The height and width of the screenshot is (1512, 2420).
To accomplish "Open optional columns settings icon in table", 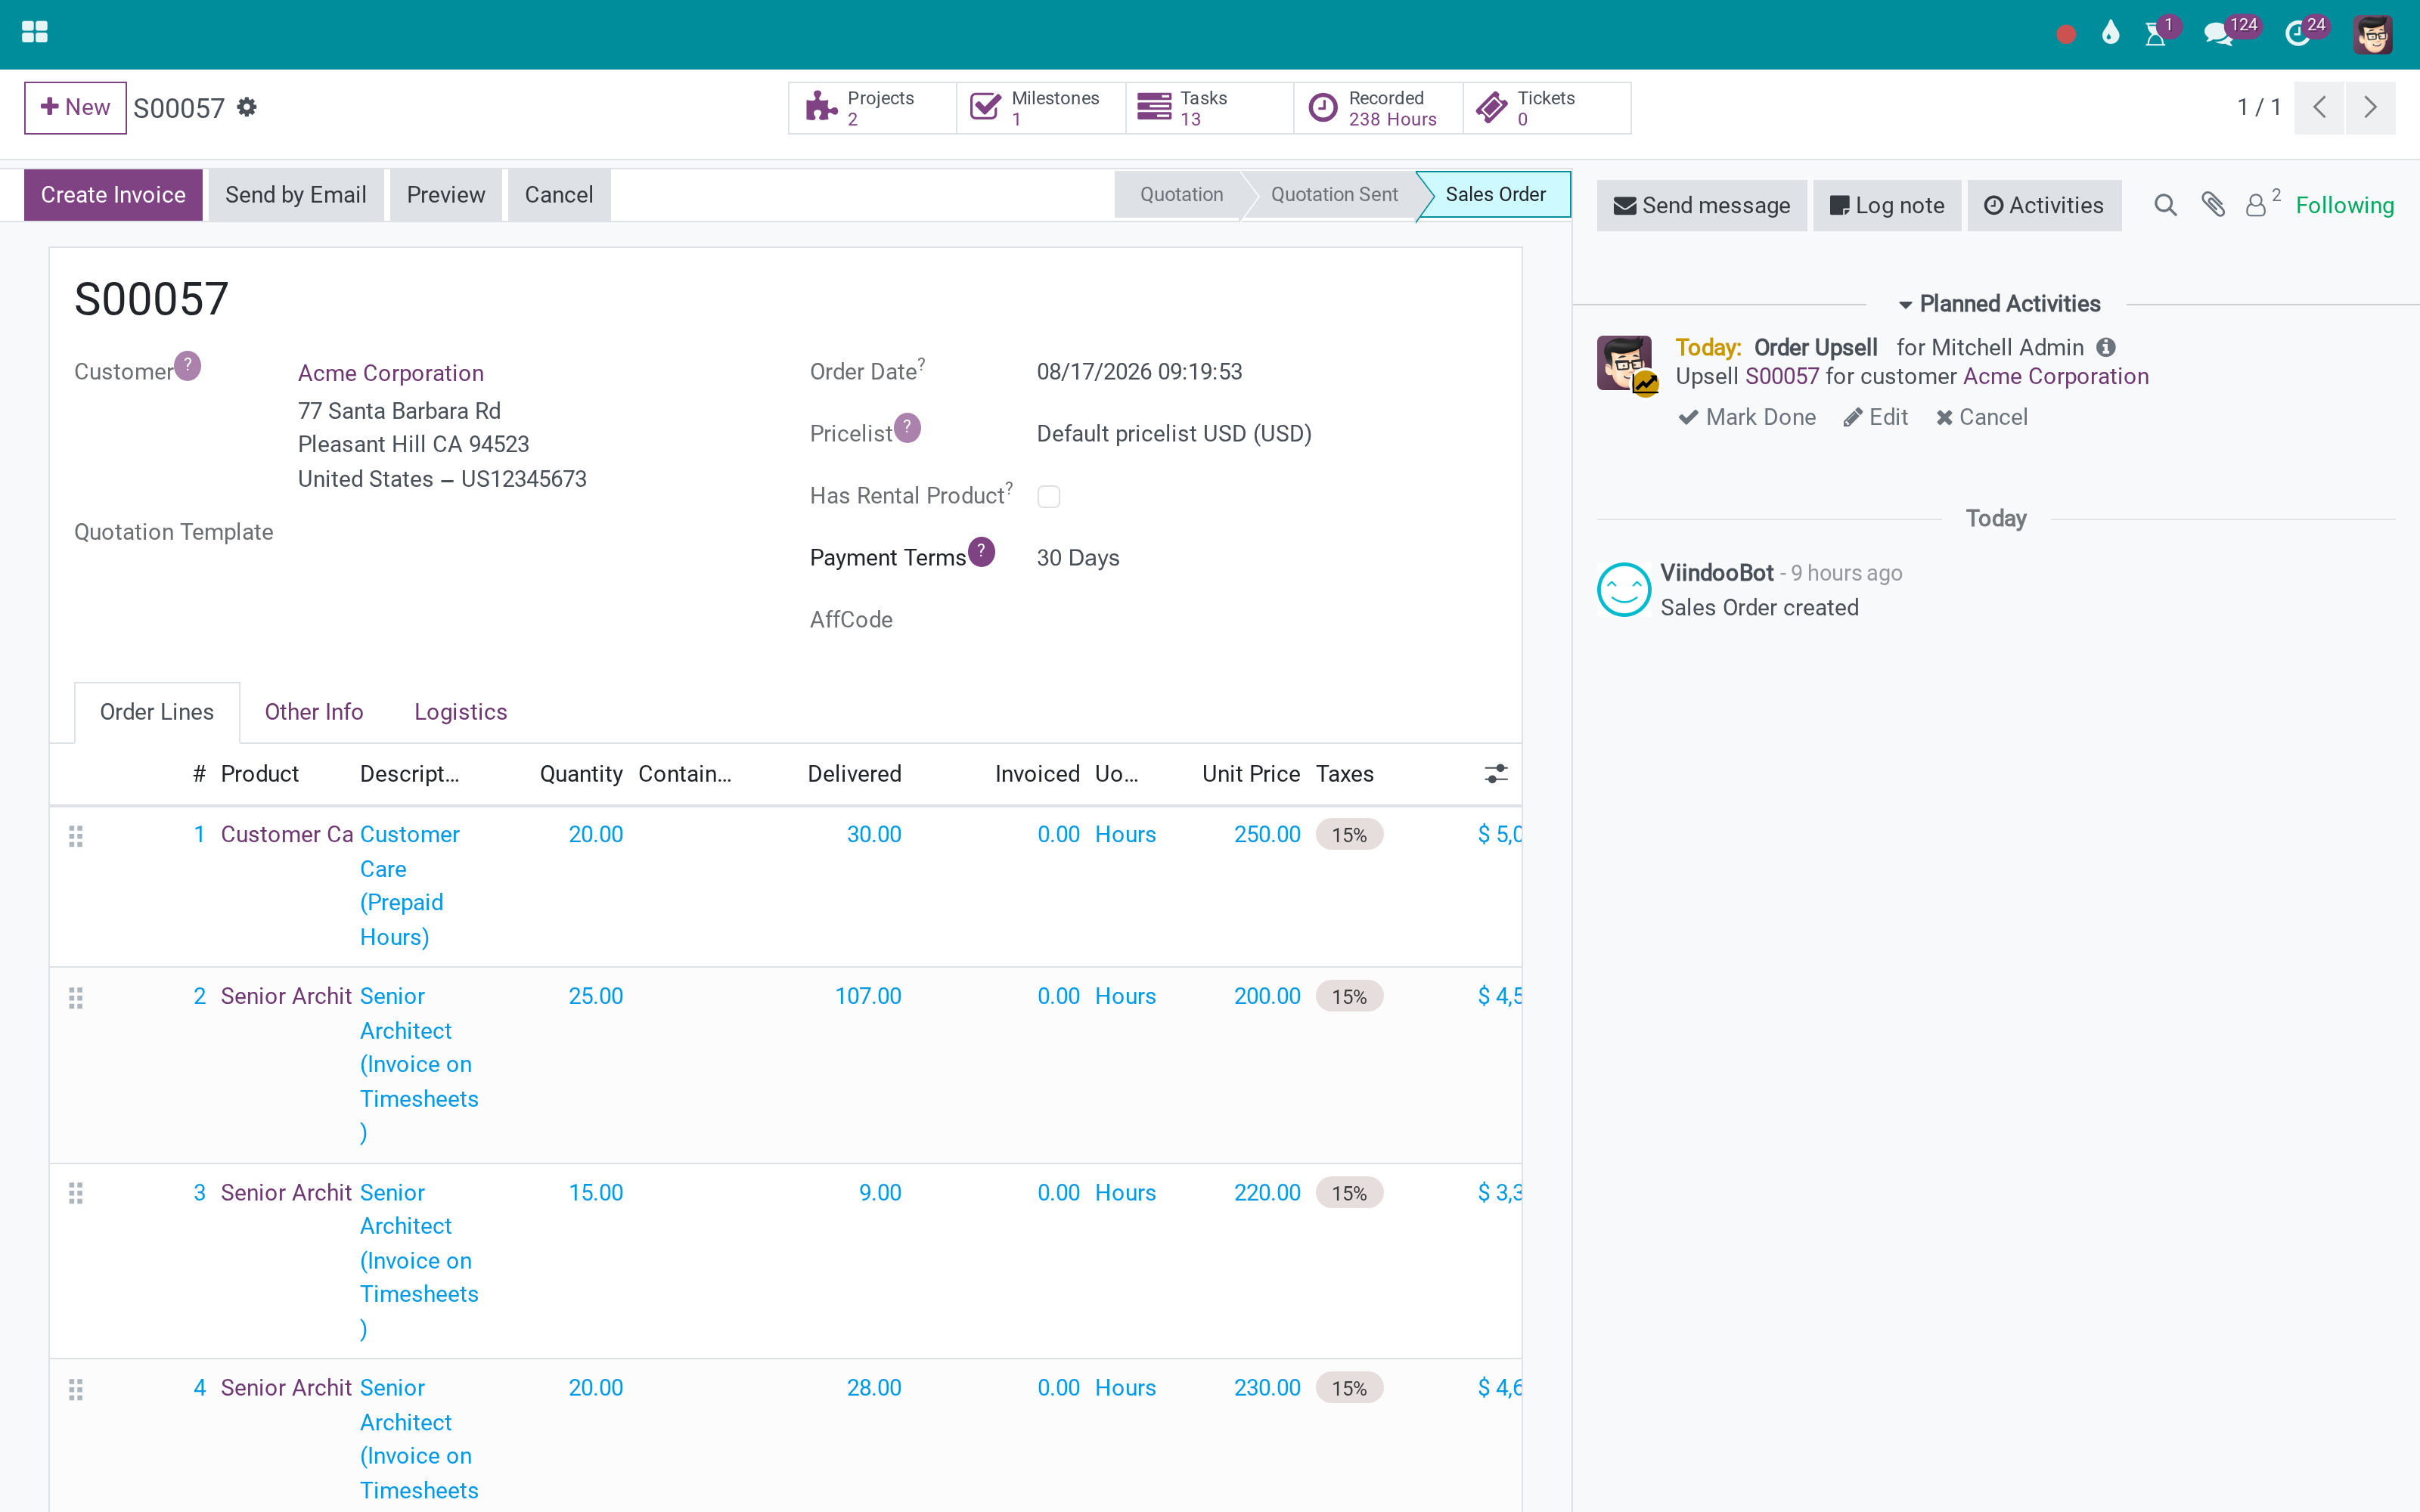I will (x=1496, y=774).
